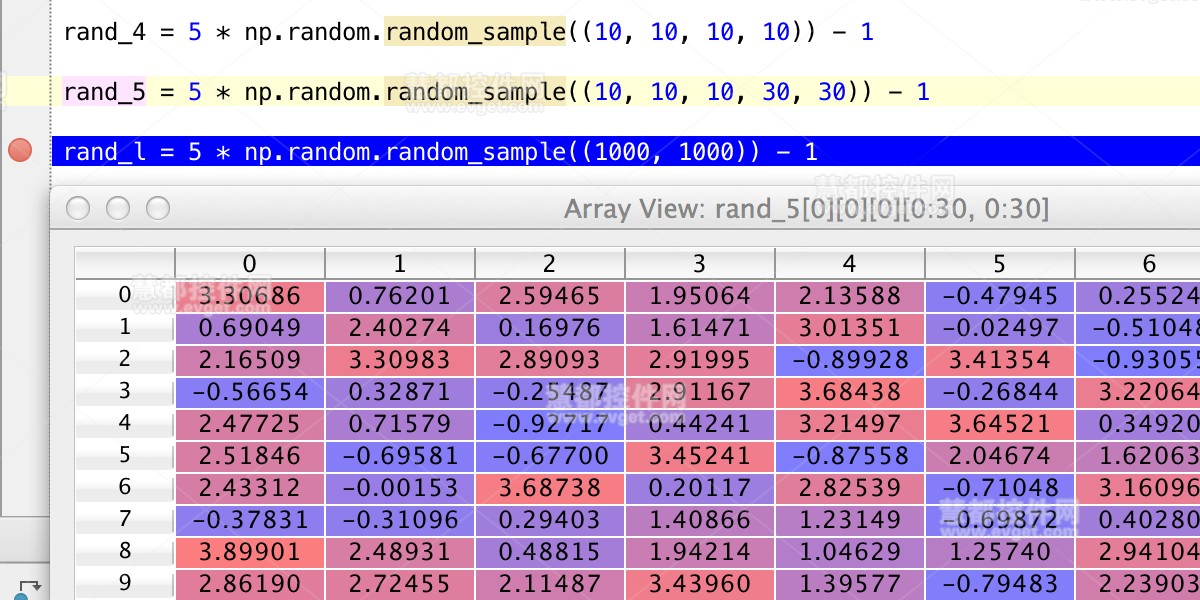The image size is (1200, 600).
Task: Click cell with value -0.37831
Action: [250, 520]
